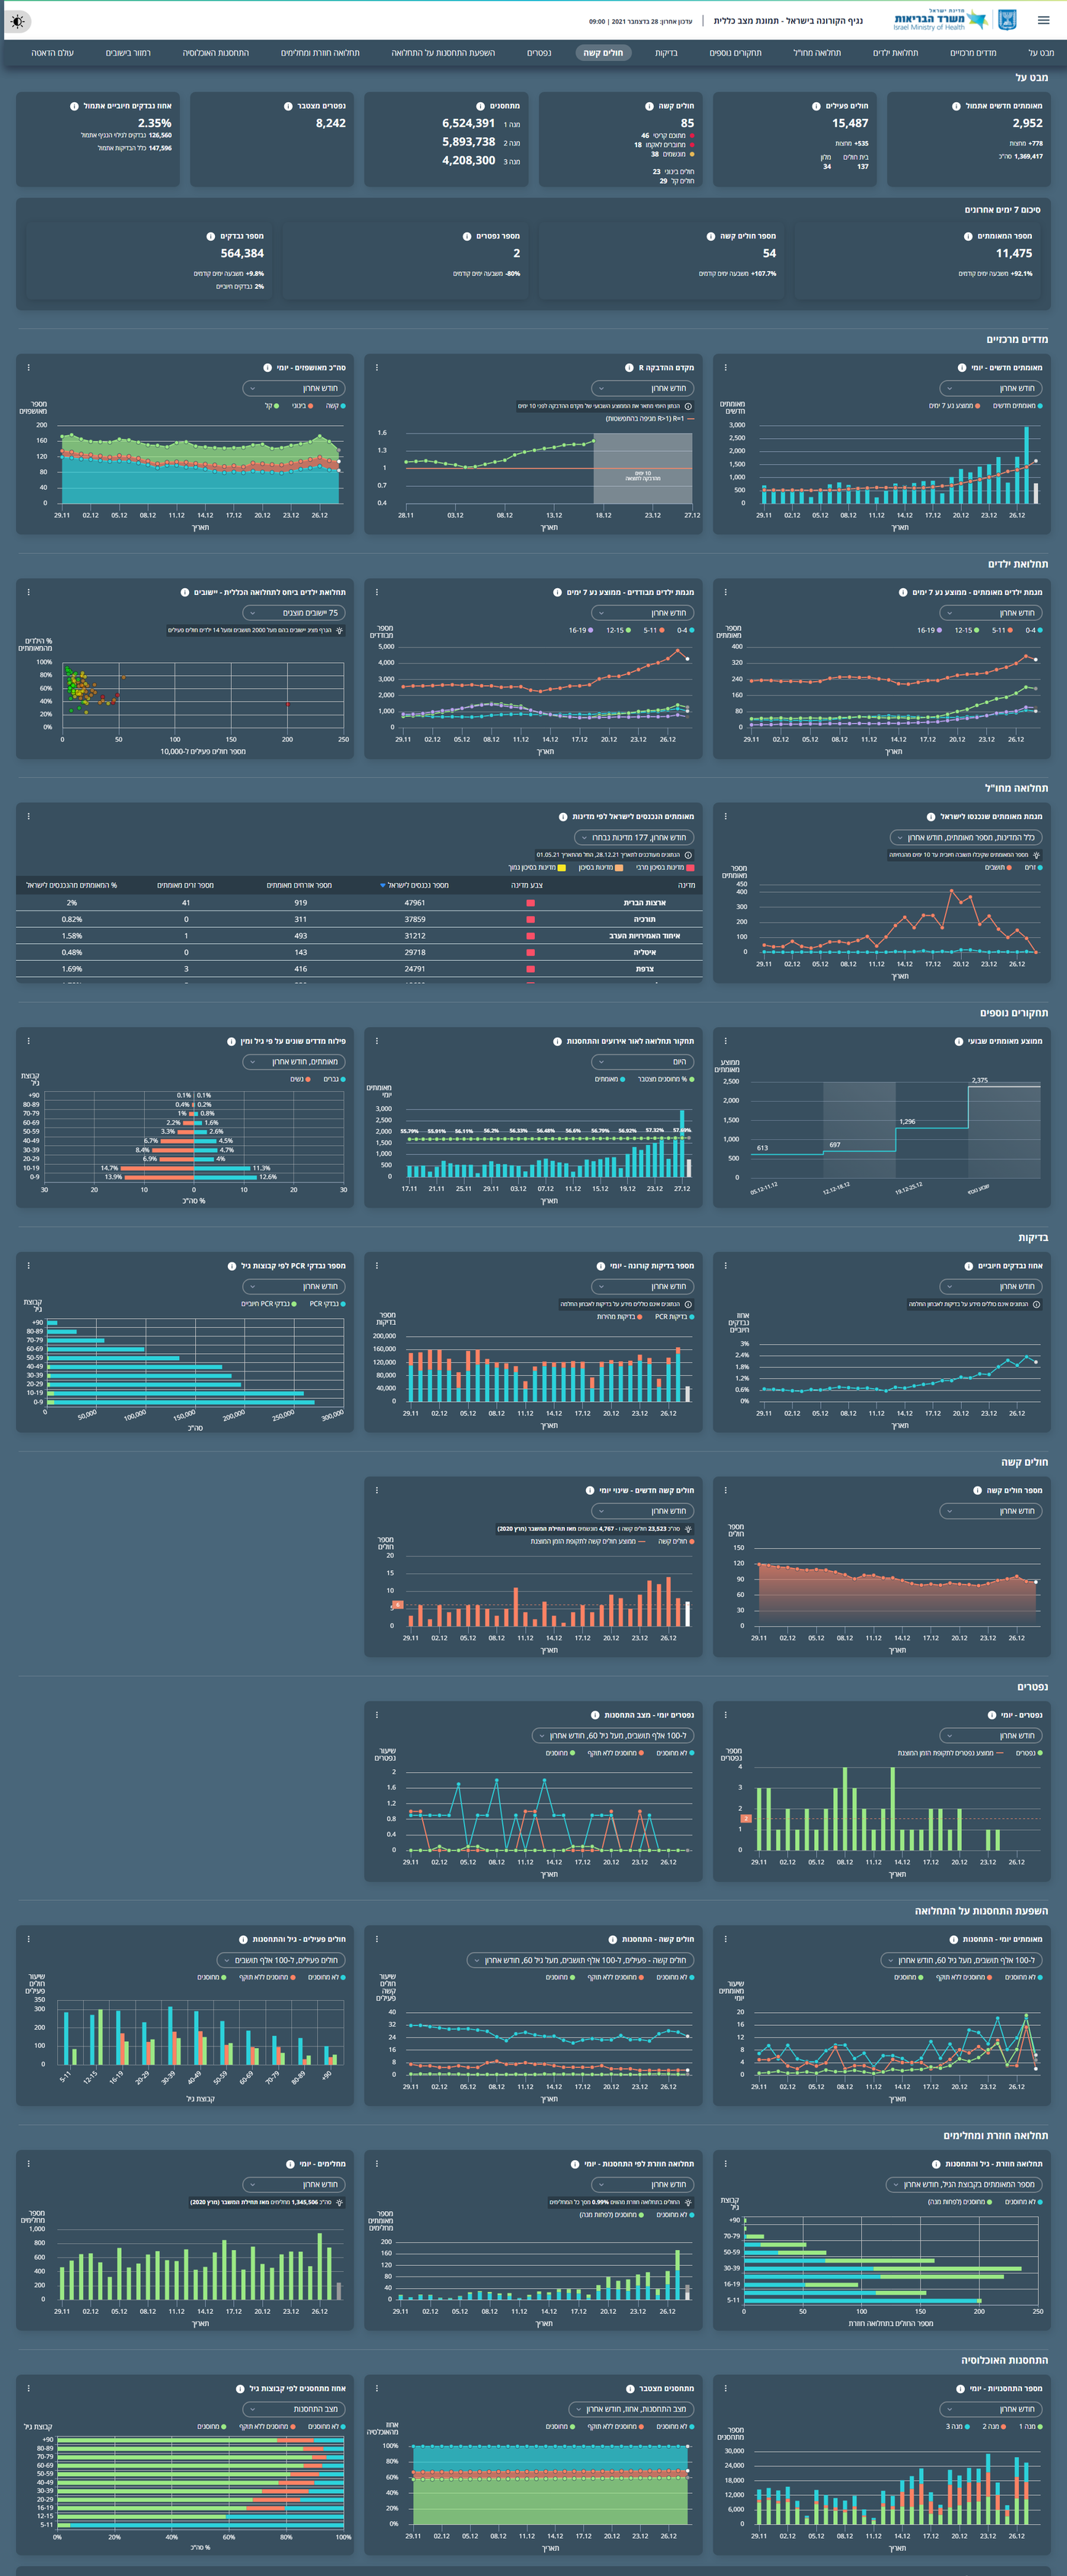Image resolution: width=1067 pixels, height=2576 pixels.
Task: Select the נפטרים navigation tab
Action: [x=539, y=53]
